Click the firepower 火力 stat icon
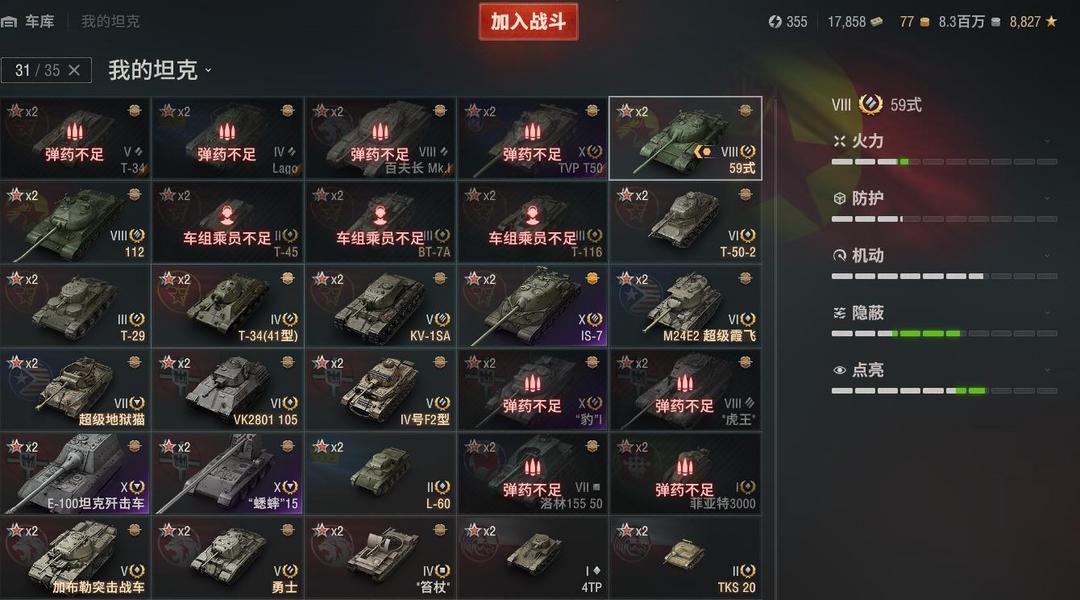 839,141
